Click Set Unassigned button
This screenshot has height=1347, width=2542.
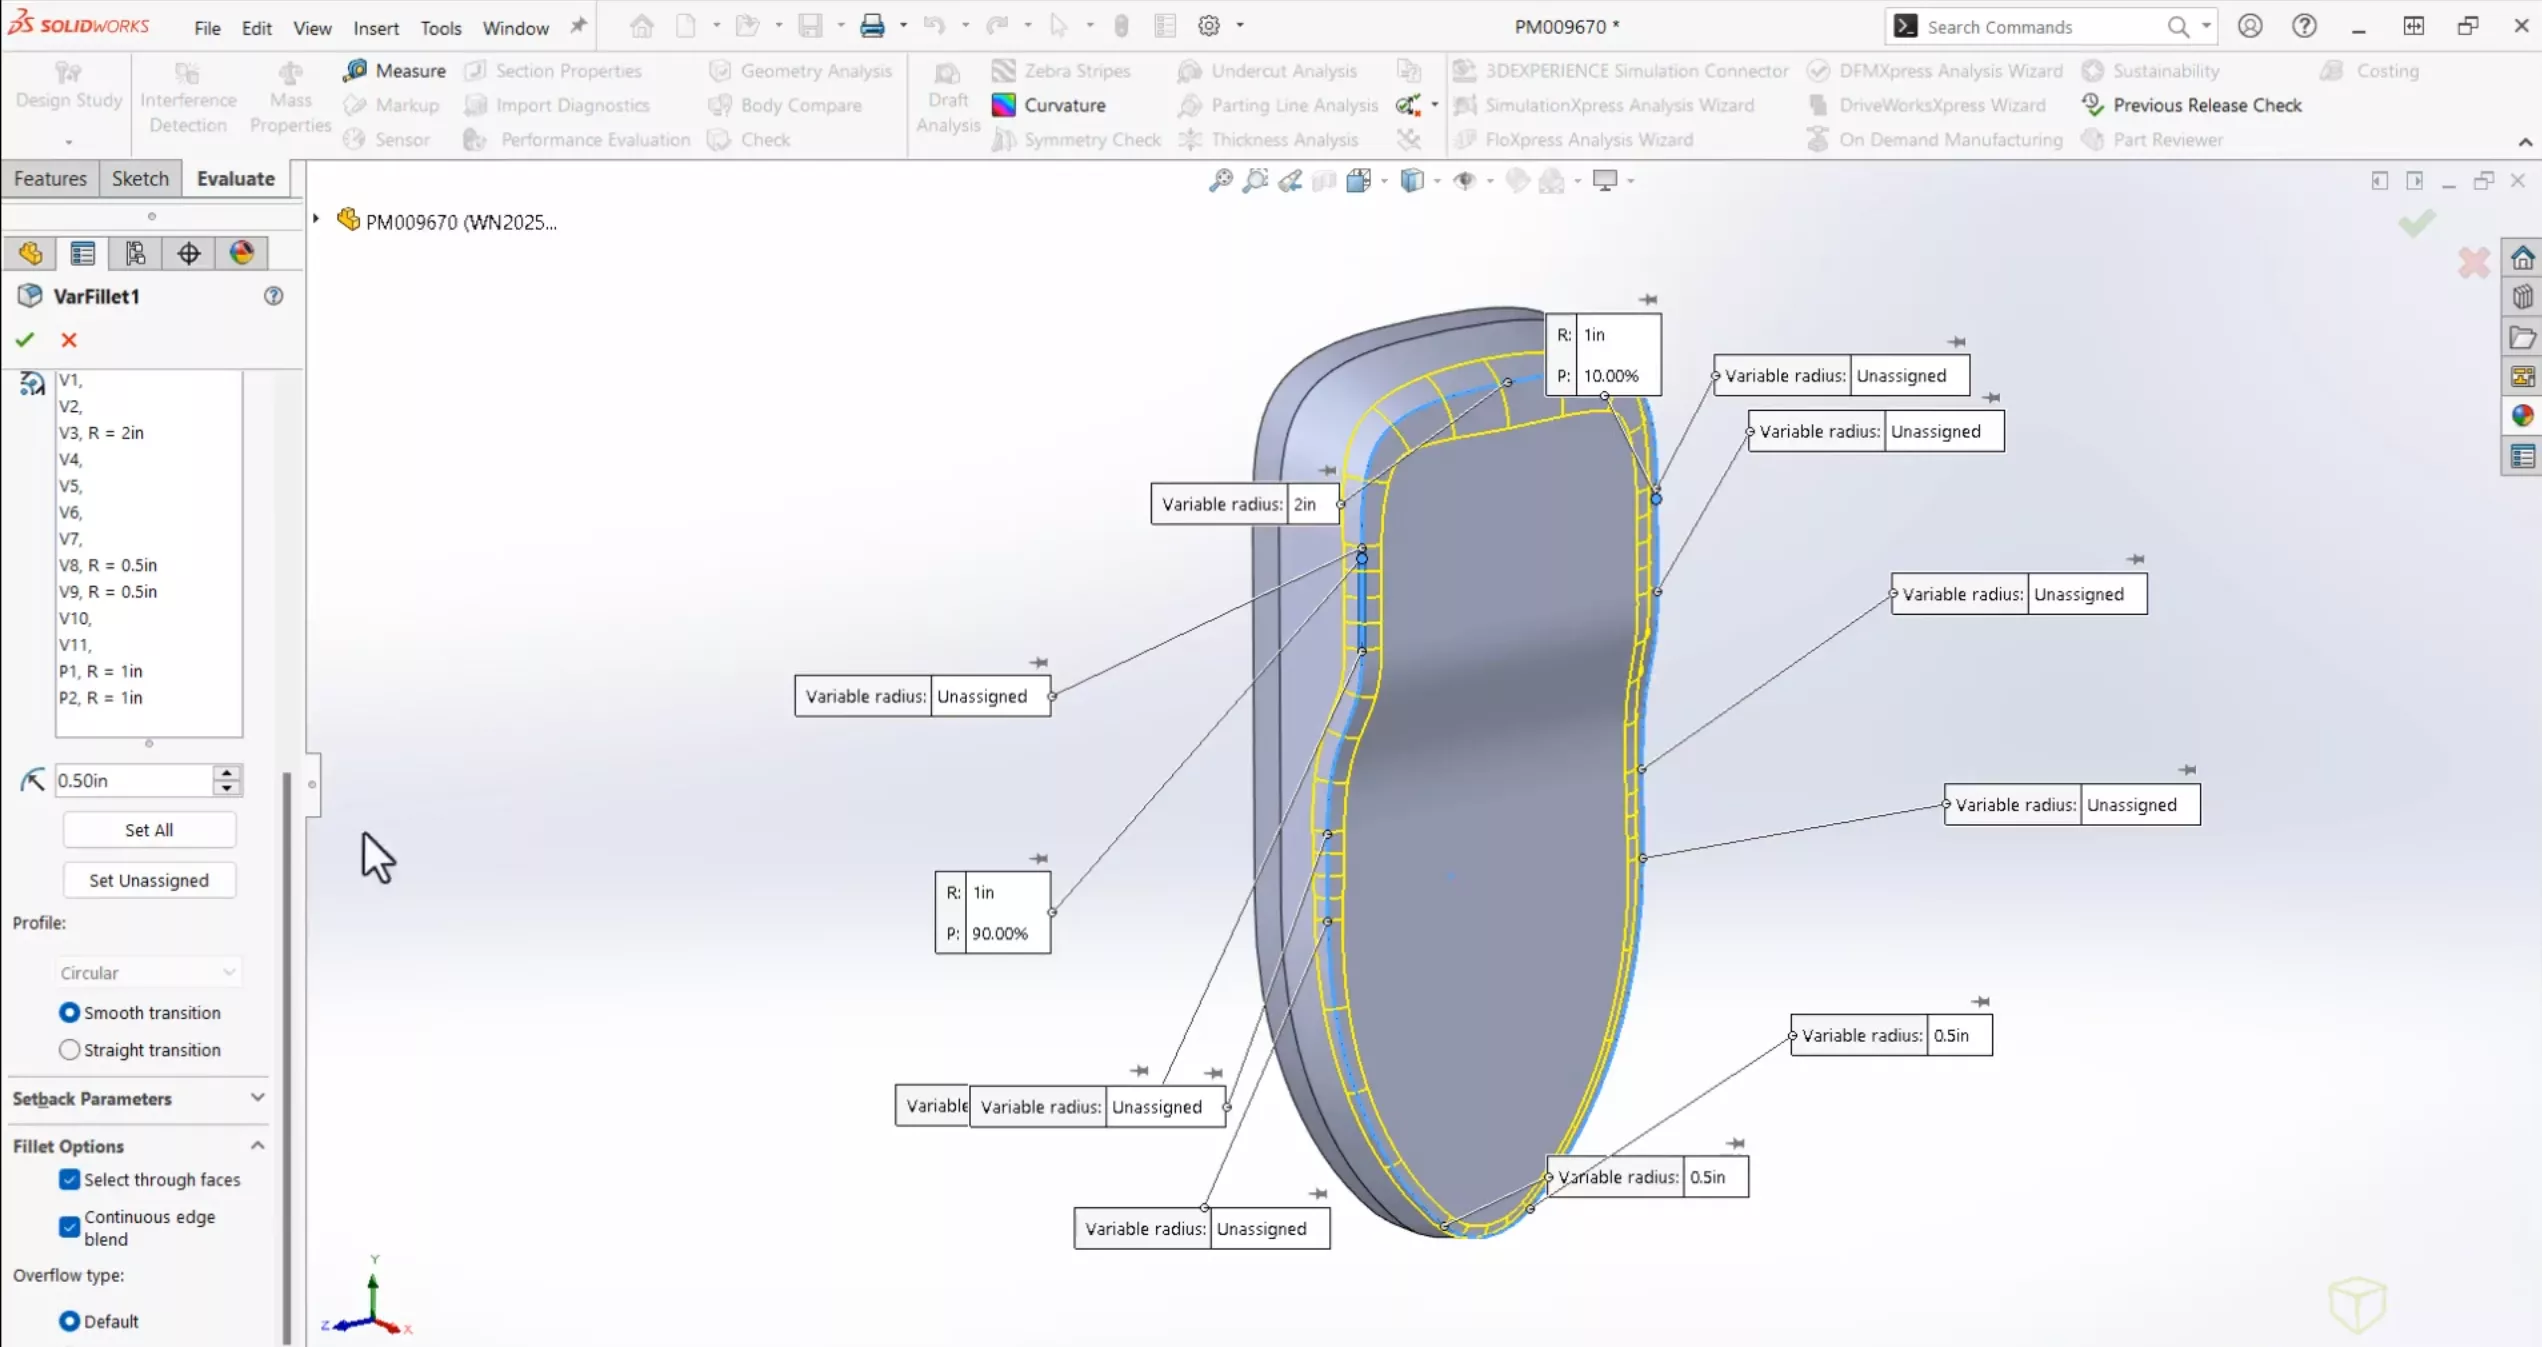tap(148, 880)
